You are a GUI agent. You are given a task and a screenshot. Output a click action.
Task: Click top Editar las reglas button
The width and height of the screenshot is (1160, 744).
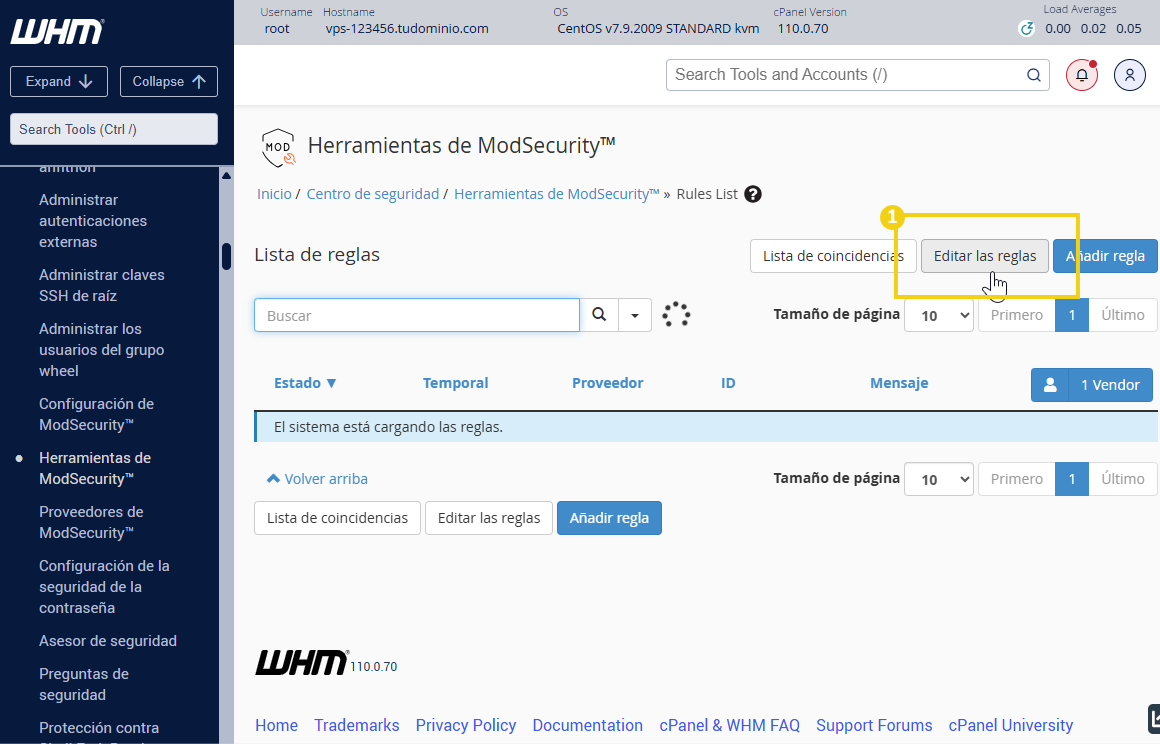coord(985,256)
